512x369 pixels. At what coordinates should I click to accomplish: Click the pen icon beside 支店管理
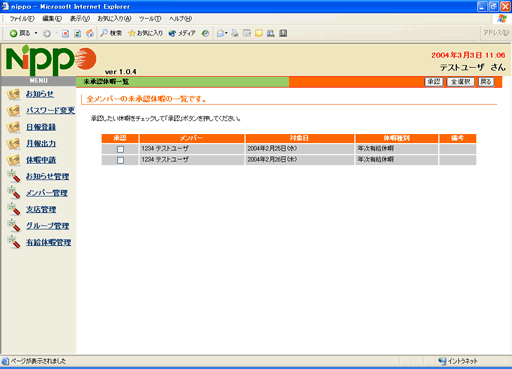click(x=14, y=209)
